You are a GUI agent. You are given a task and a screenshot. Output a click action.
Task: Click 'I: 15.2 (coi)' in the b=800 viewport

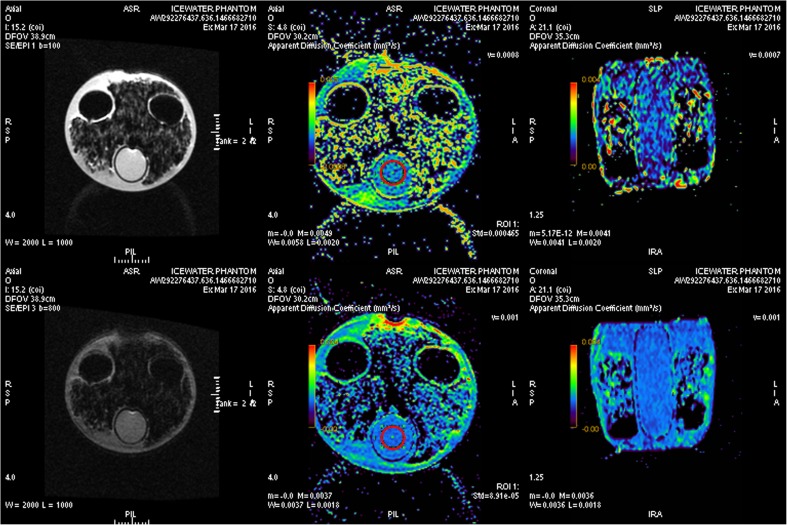pyautogui.click(x=26, y=290)
